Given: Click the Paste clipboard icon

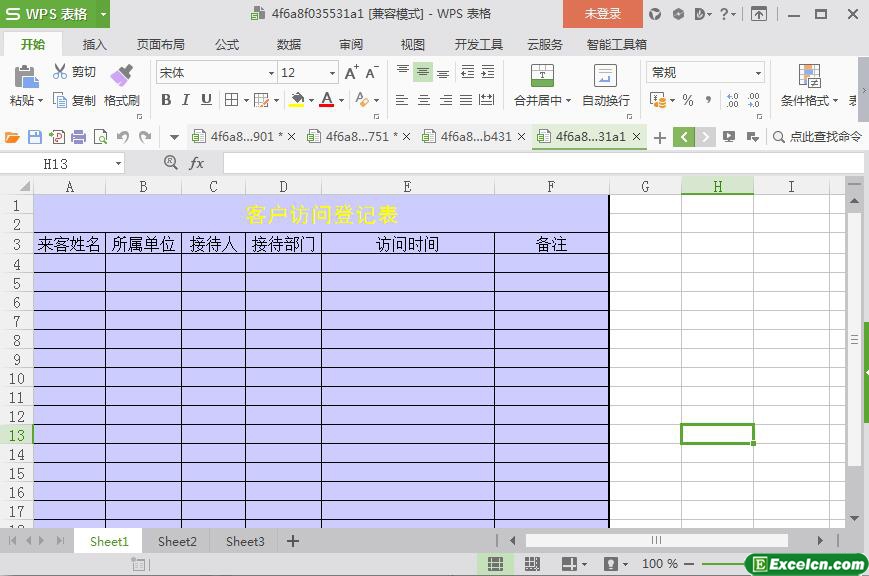Looking at the screenshot, I should coord(26,77).
